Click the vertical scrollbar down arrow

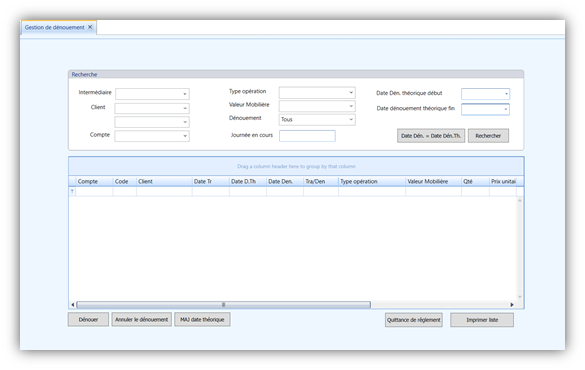[x=520, y=297]
